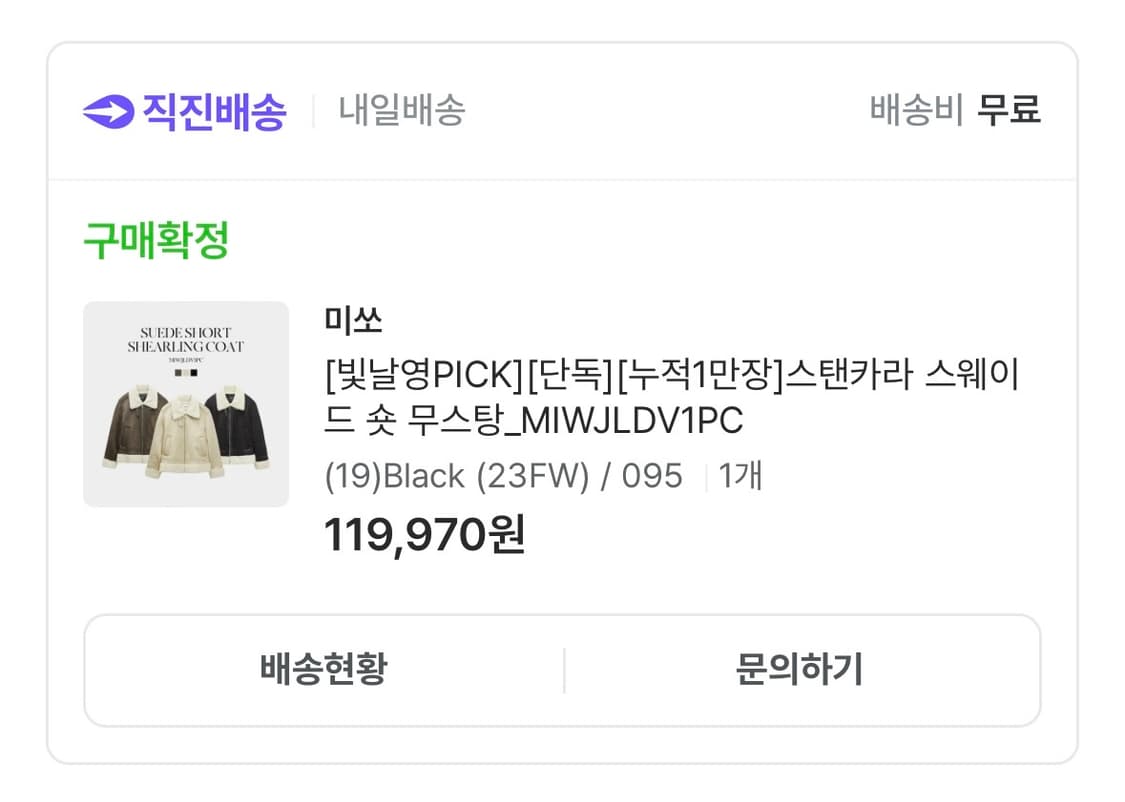Open the 배송현황 delivery status button
Viewport: 1125px width, 802px height.
[324, 670]
